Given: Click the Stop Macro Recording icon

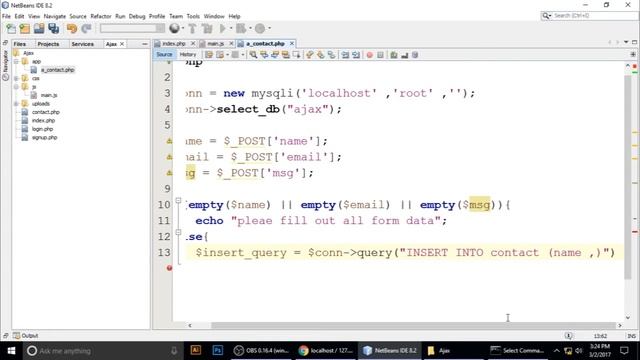Looking at the screenshot, I should pyautogui.click(x=380, y=55).
